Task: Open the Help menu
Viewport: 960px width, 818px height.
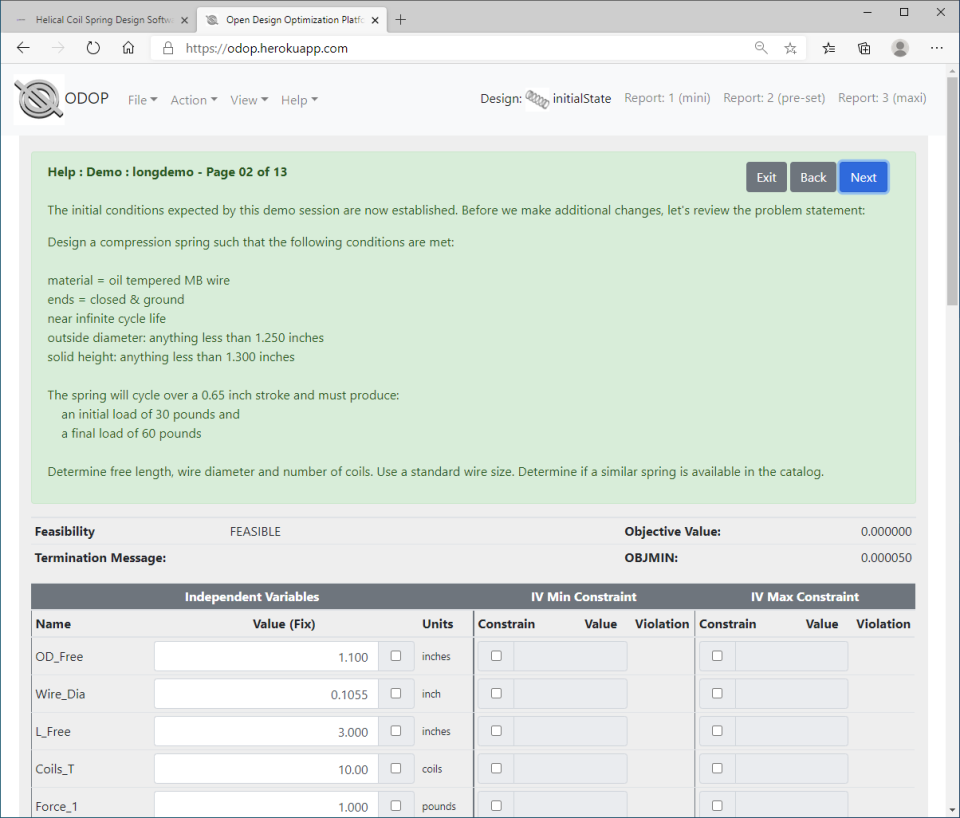Action: click(299, 99)
